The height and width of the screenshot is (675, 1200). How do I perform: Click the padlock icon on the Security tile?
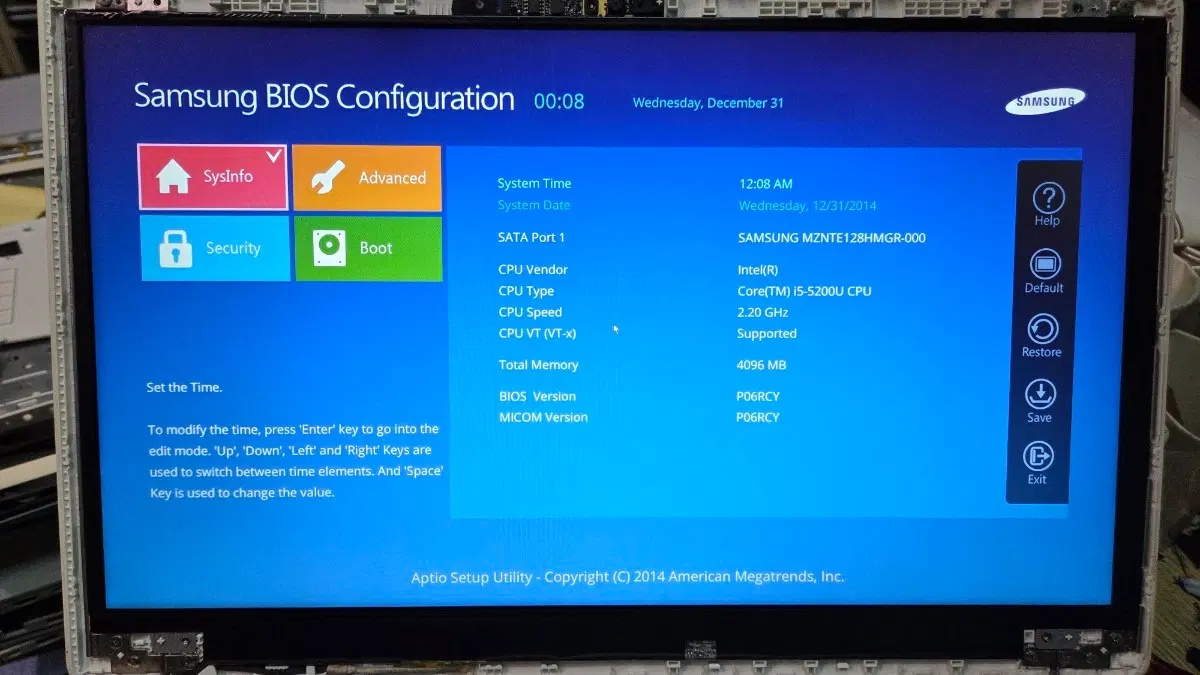[x=175, y=249]
